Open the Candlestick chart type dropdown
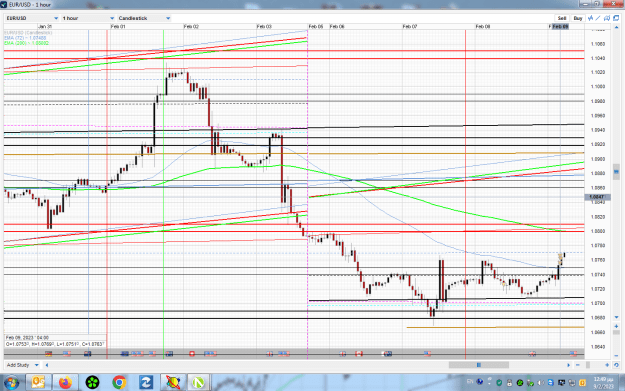The height and width of the screenshot is (391, 625). coord(144,18)
